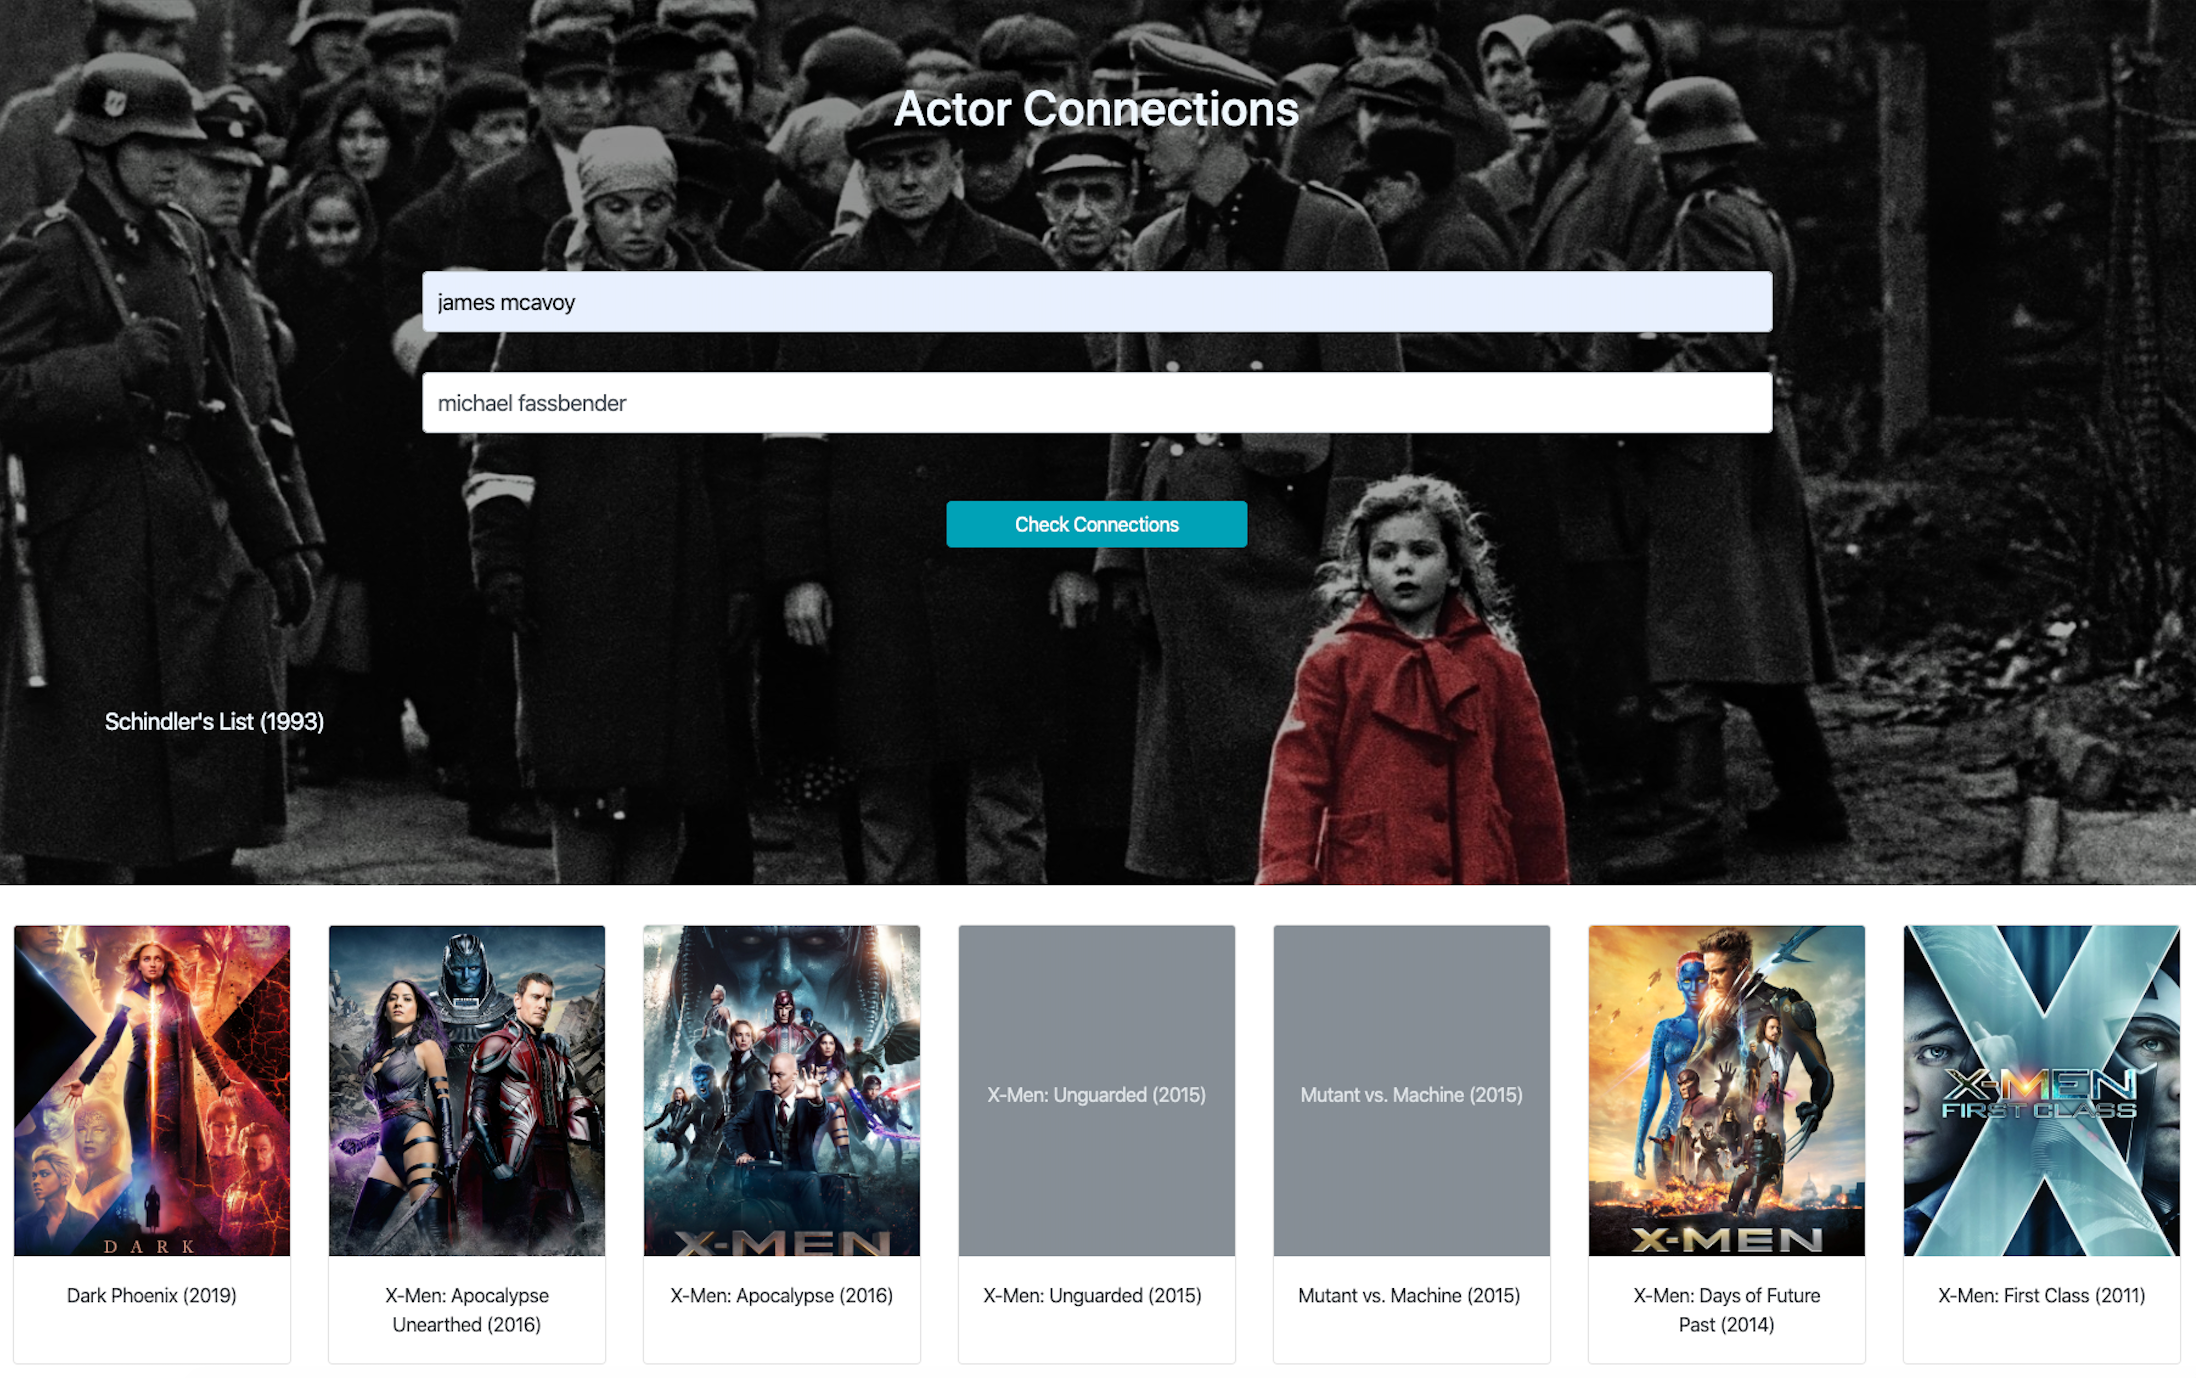The image size is (2196, 1378).
Task: Click the 'Dark Phoenix (2019)' caption text
Action: point(152,1295)
